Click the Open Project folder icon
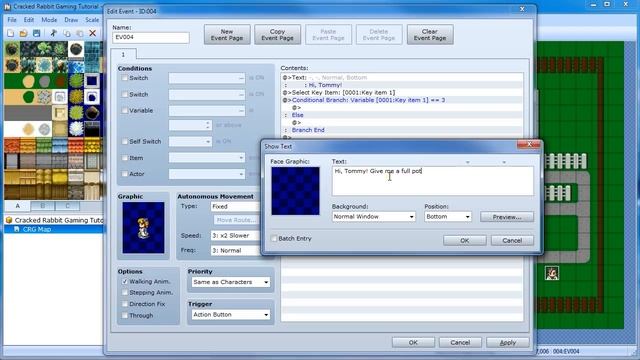This screenshot has width=640, height=360. 23,33
